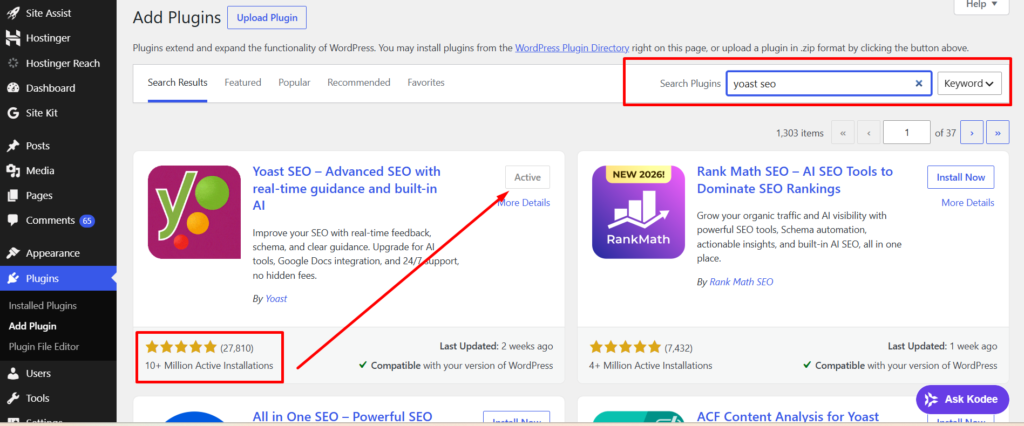This screenshot has width=1024, height=426.
Task: Go to previous page of results
Action: coord(869,133)
